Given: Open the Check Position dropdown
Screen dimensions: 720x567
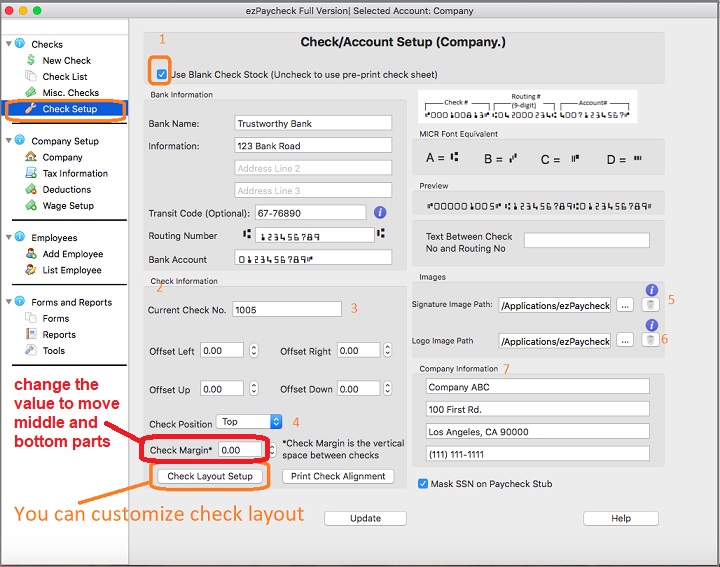Looking at the screenshot, I should point(249,421).
